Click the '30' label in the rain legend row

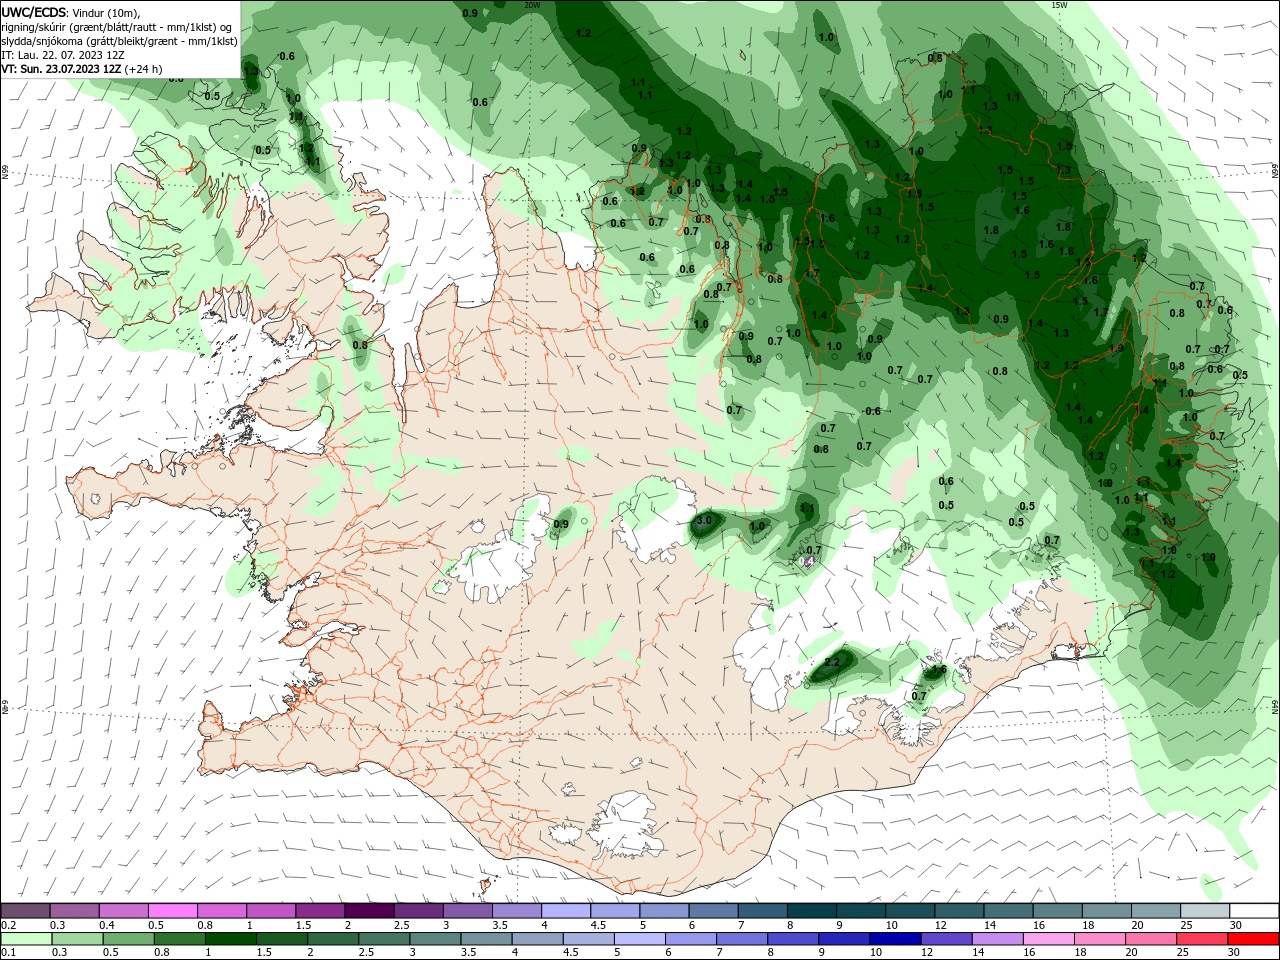(x=1235, y=952)
